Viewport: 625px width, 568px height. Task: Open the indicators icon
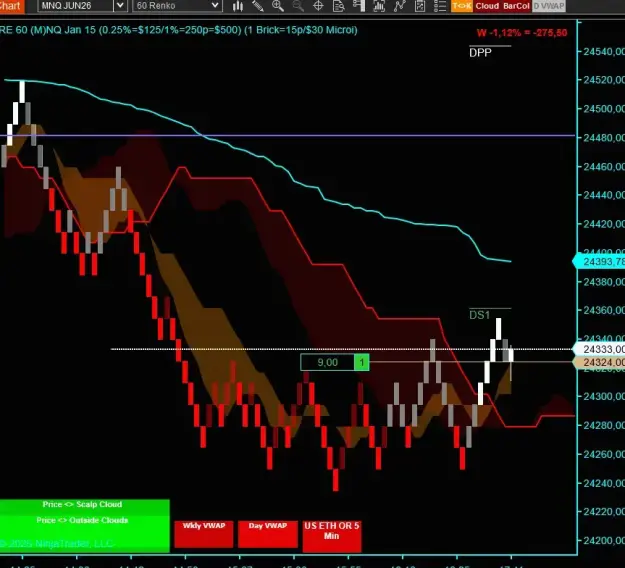399,6
